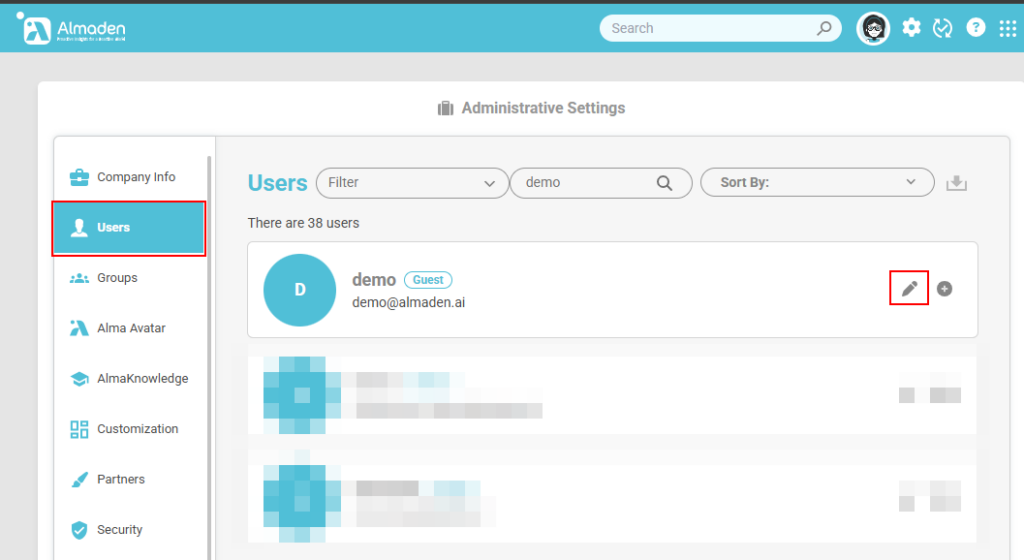The width and height of the screenshot is (1024, 560).
Task: Click the magnifier icon in demo search field
Action: [x=665, y=183]
